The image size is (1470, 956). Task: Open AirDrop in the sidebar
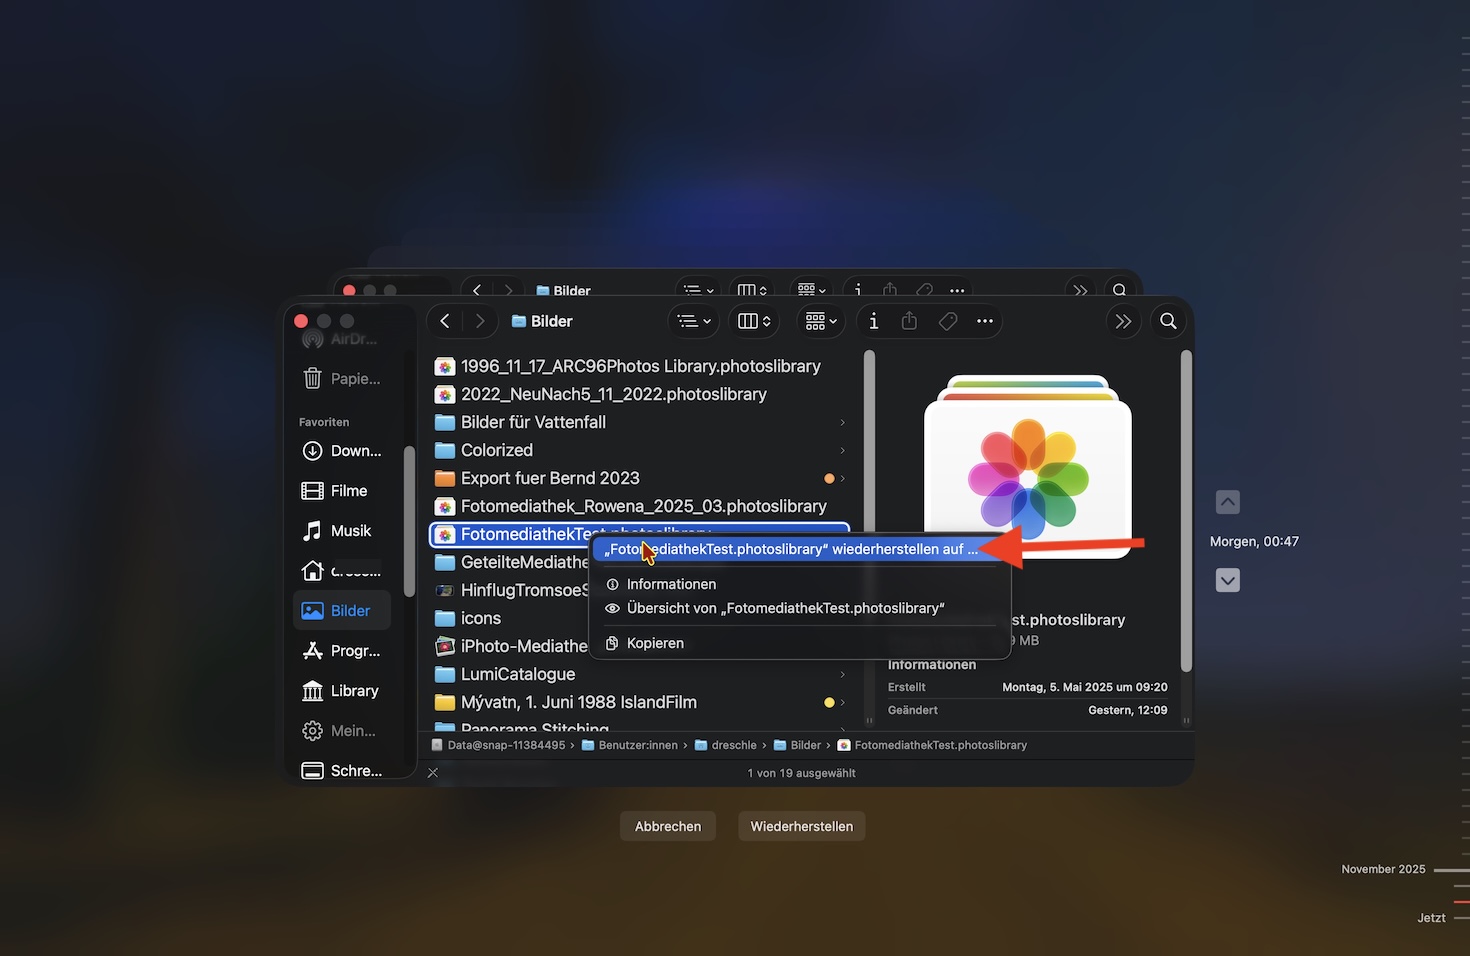click(x=340, y=340)
